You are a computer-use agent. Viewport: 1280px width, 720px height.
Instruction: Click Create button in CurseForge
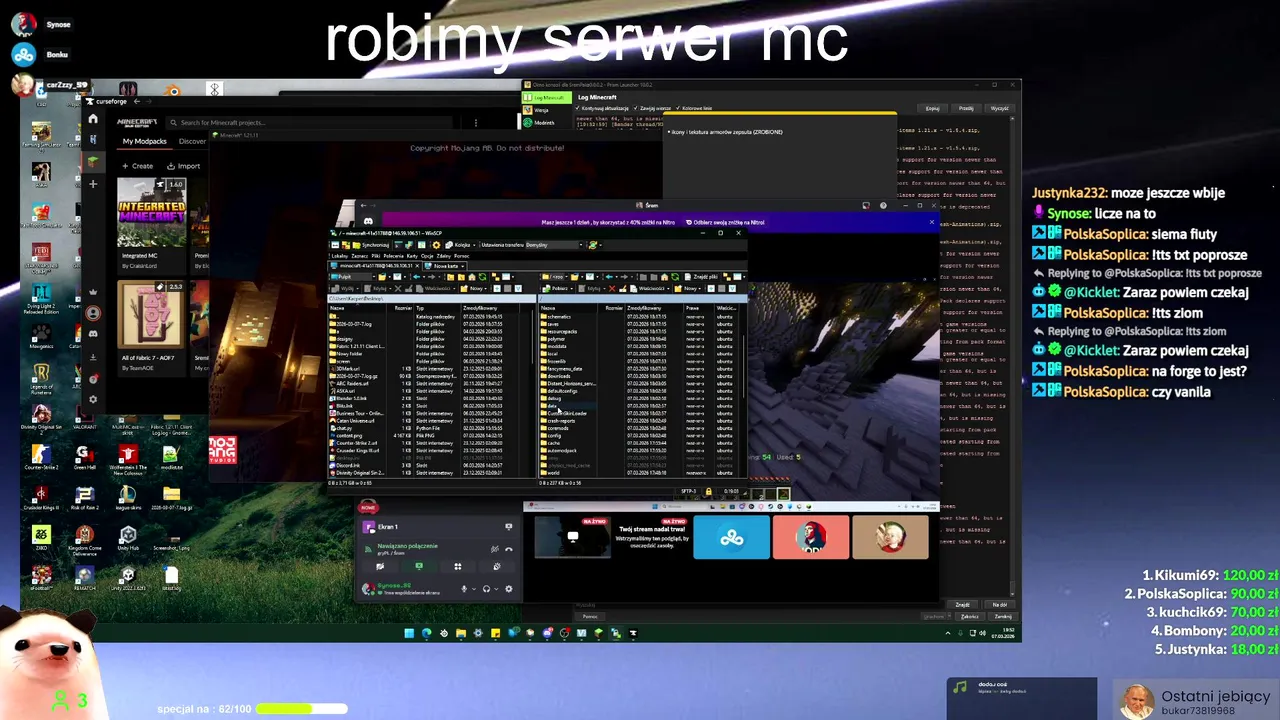137,166
